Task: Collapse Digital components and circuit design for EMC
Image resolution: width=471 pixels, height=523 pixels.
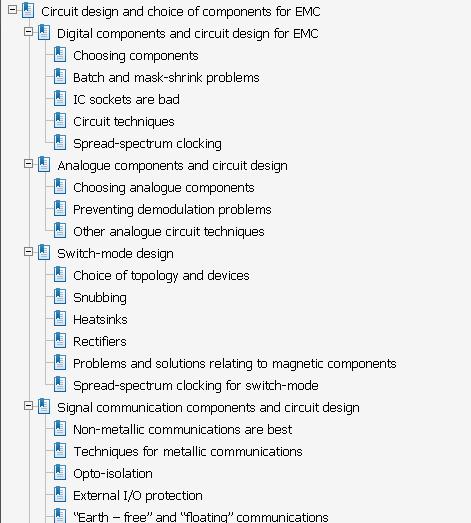Action: coord(28,32)
